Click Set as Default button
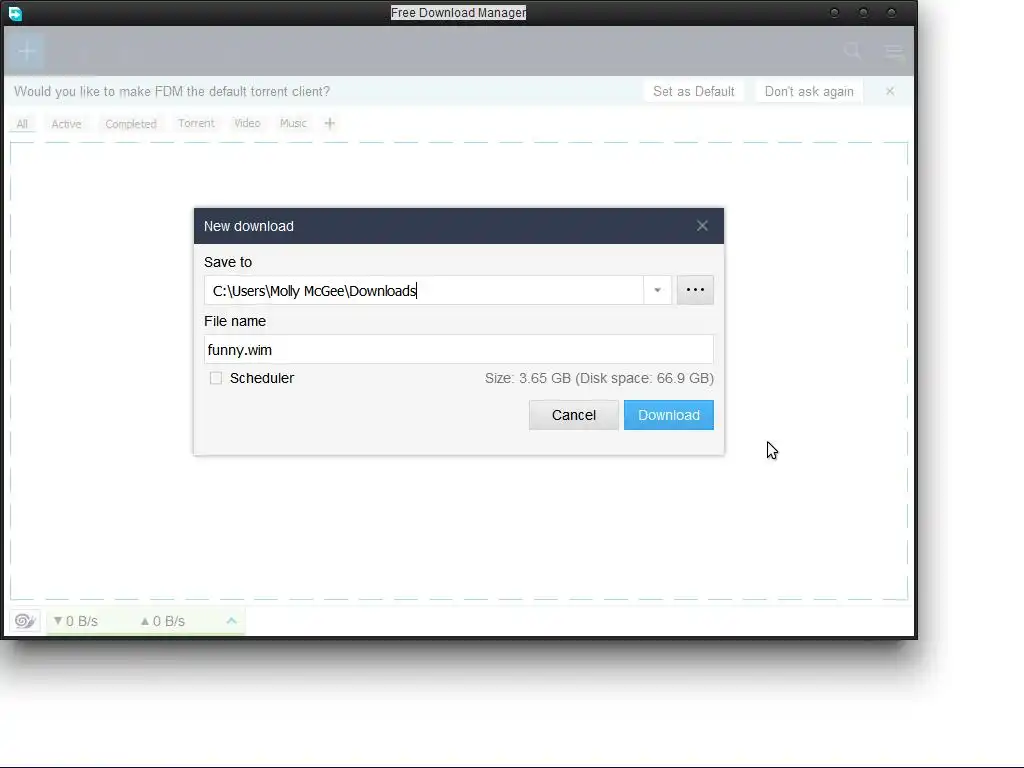1024x768 pixels. (x=694, y=91)
